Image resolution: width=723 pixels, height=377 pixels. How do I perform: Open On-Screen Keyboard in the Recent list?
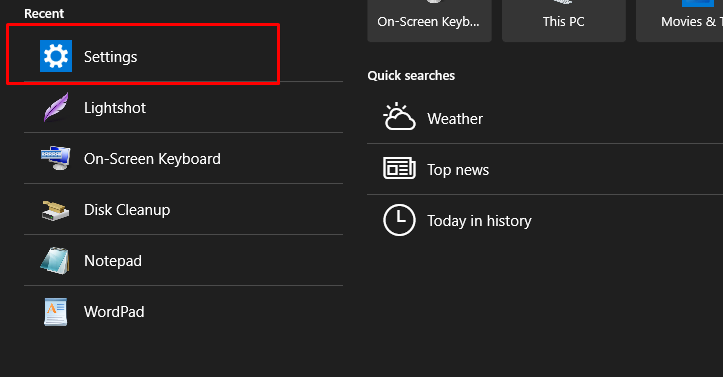[x=184, y=159]
